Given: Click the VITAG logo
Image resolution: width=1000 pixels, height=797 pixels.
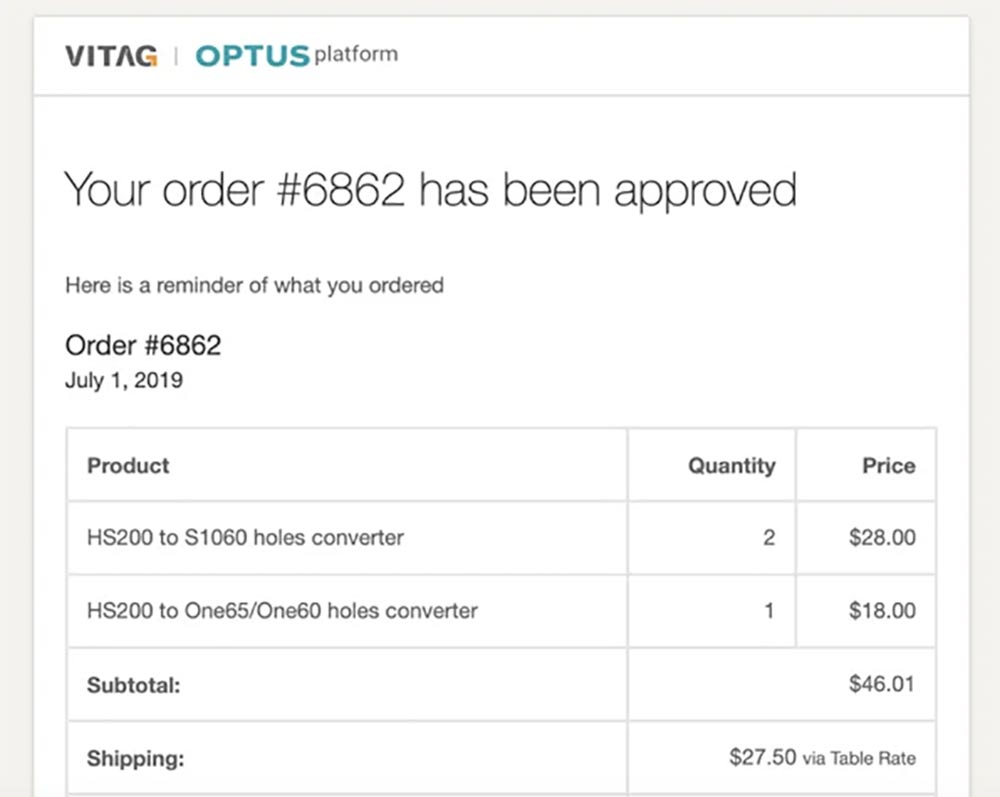Looking at the screenshot, I should 111,56.
